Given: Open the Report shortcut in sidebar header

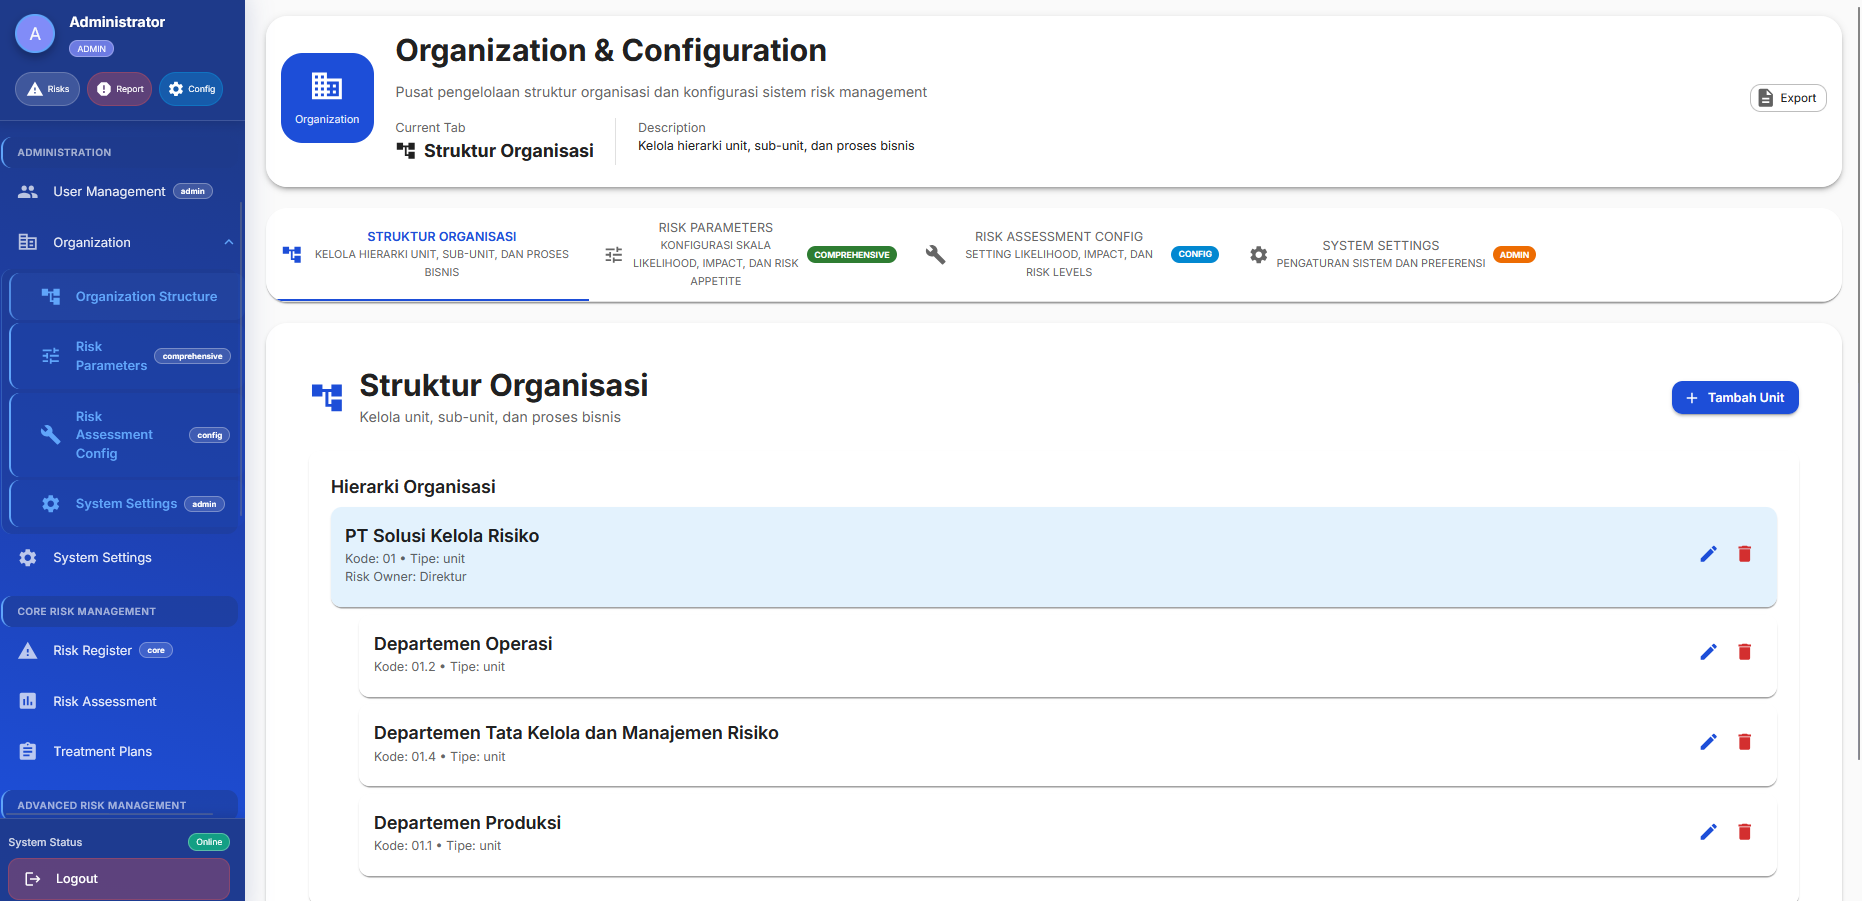Looking at the screenshot, I should [119, 89].
